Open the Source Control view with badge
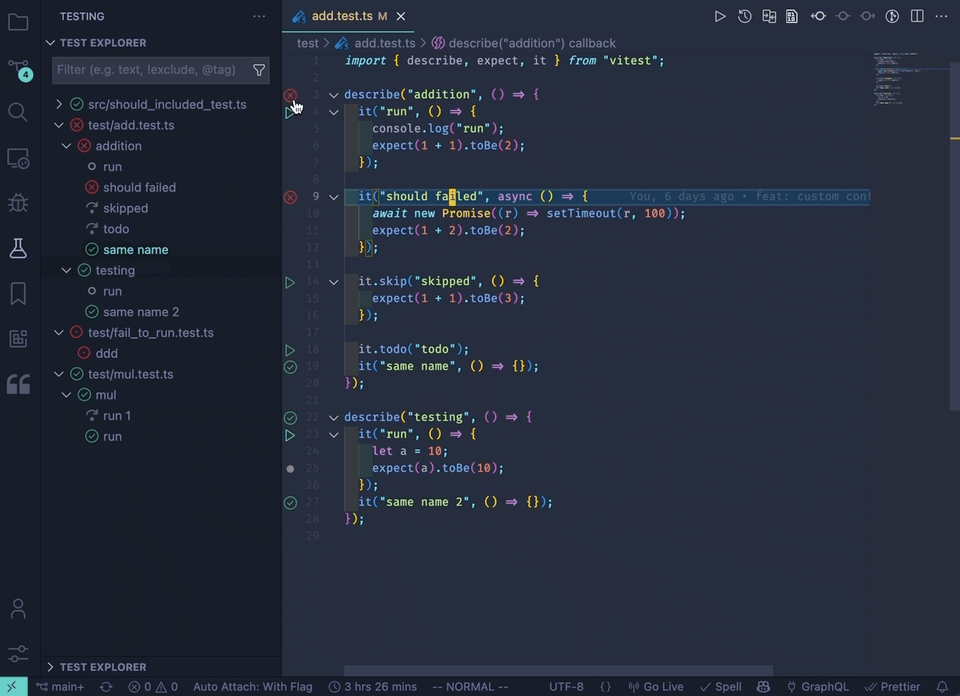 pos(18,68)
